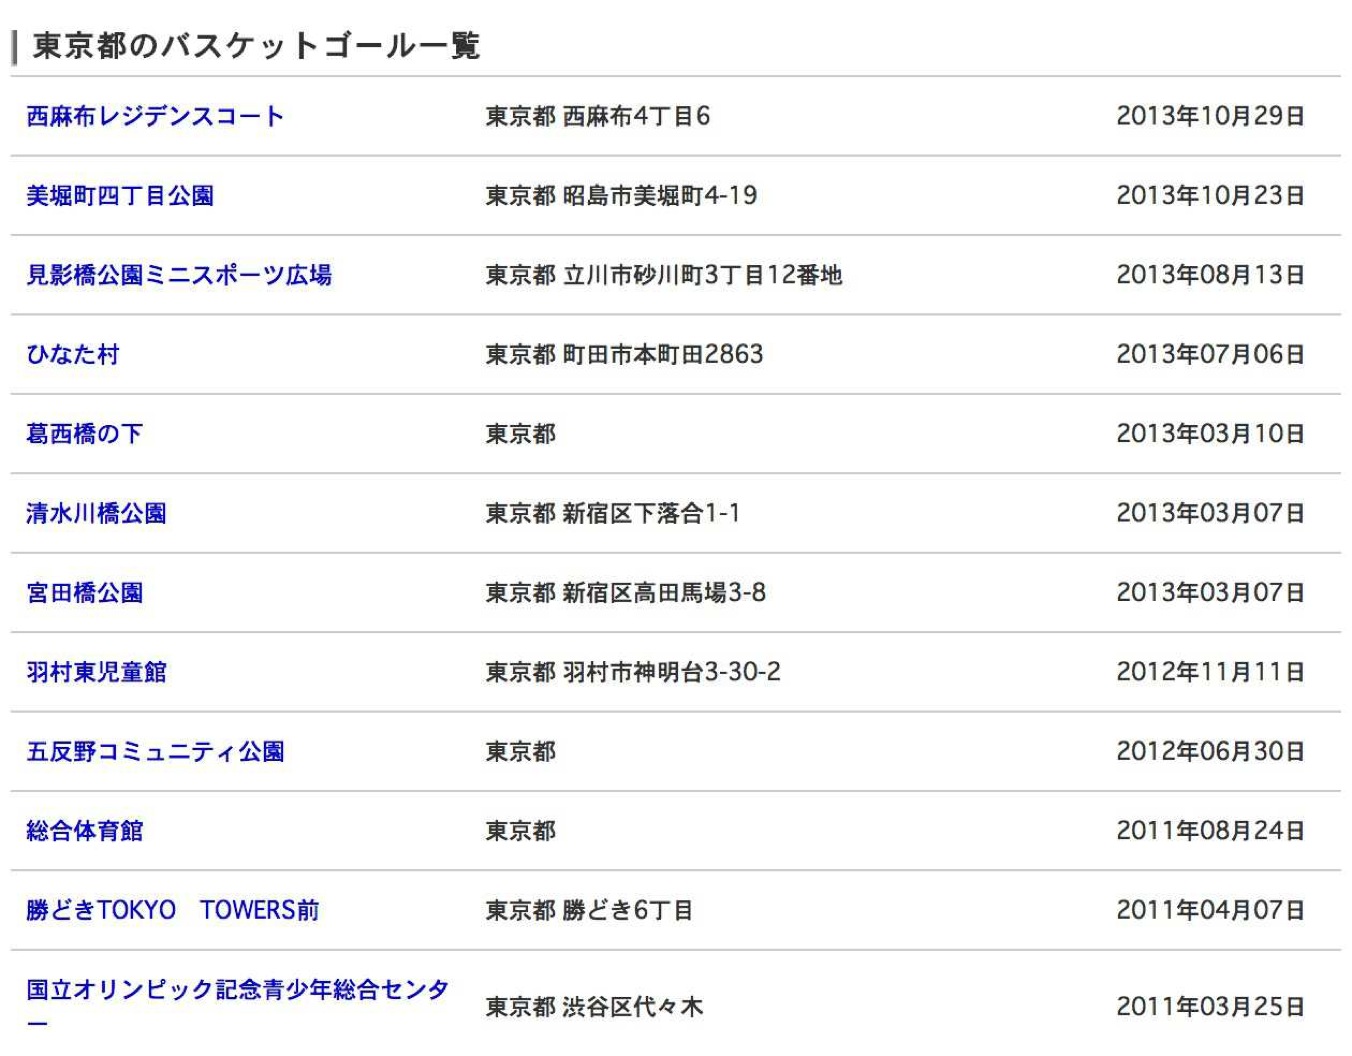1352x1056 pixels.
Task: Click 2013年03月07日 in 宮田橋公園 row
Action: [1210, 593]
